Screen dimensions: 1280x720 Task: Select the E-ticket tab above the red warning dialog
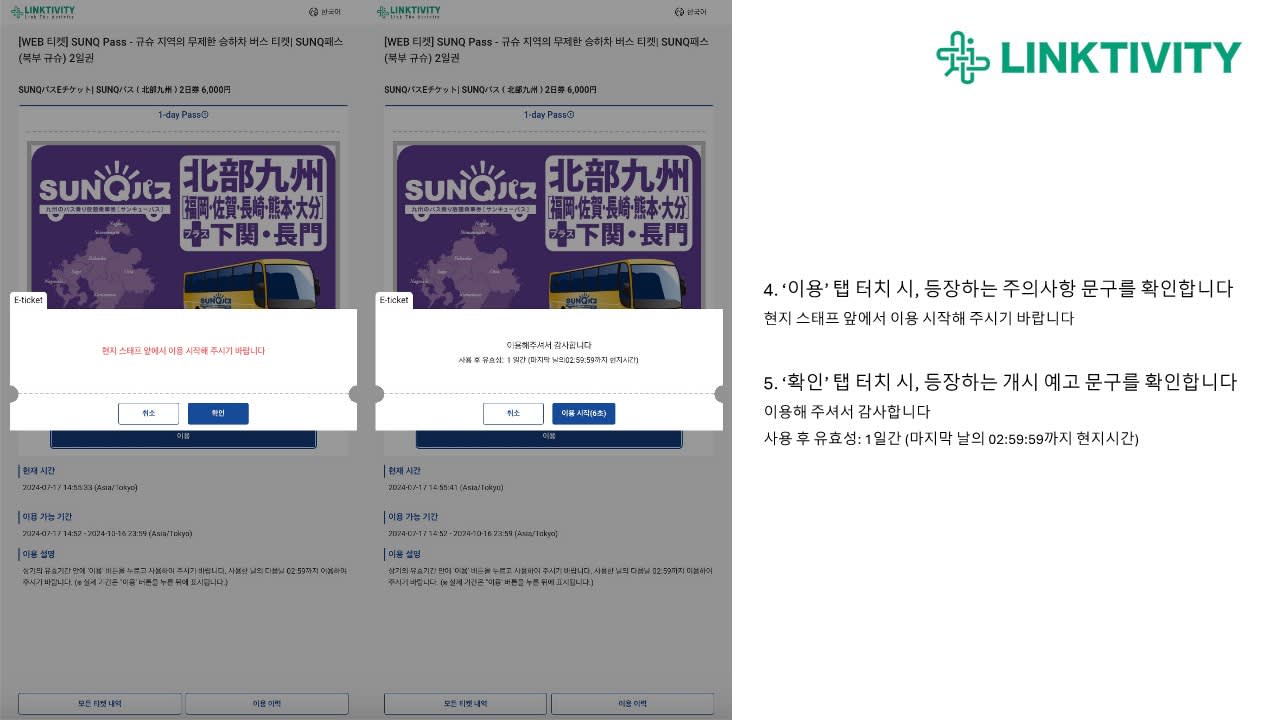(29, 300)
